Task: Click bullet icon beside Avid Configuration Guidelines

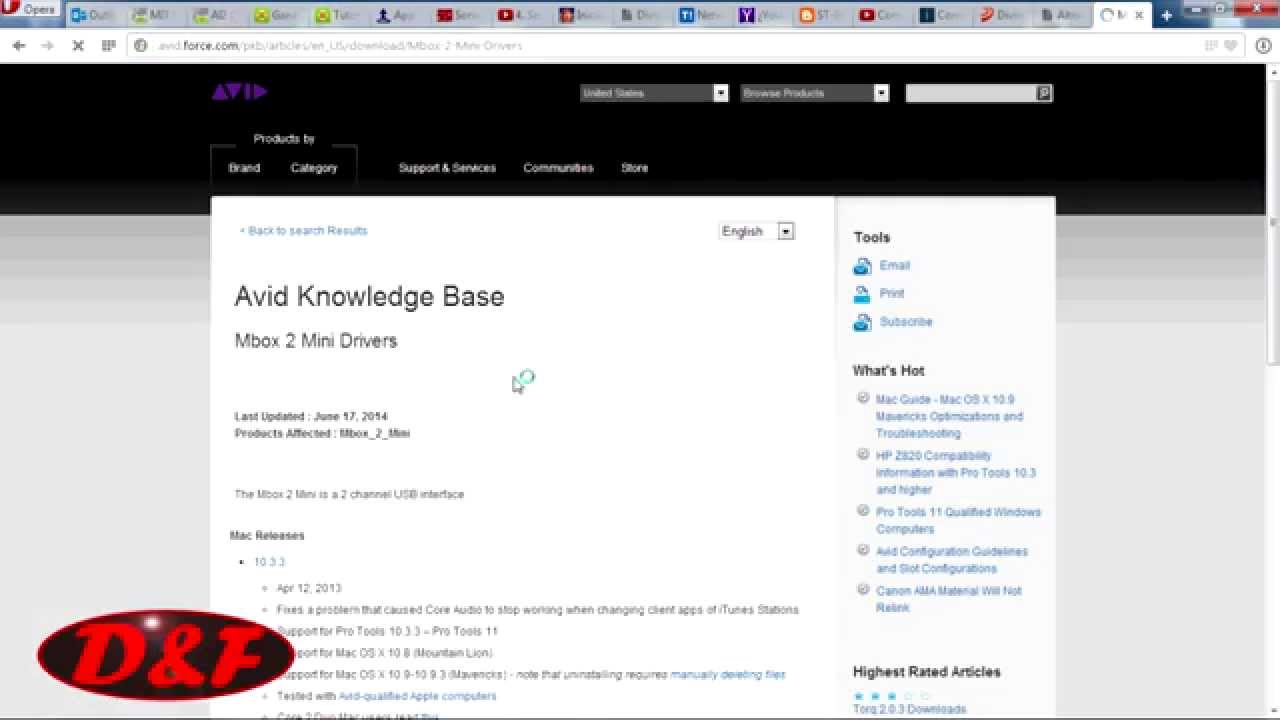Action: [863, 550]
